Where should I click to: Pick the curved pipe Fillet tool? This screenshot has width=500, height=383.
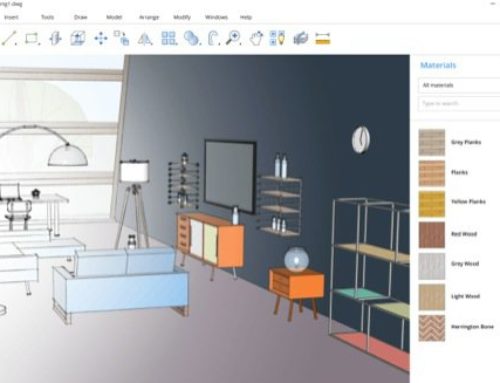click(x=213, y=38)
